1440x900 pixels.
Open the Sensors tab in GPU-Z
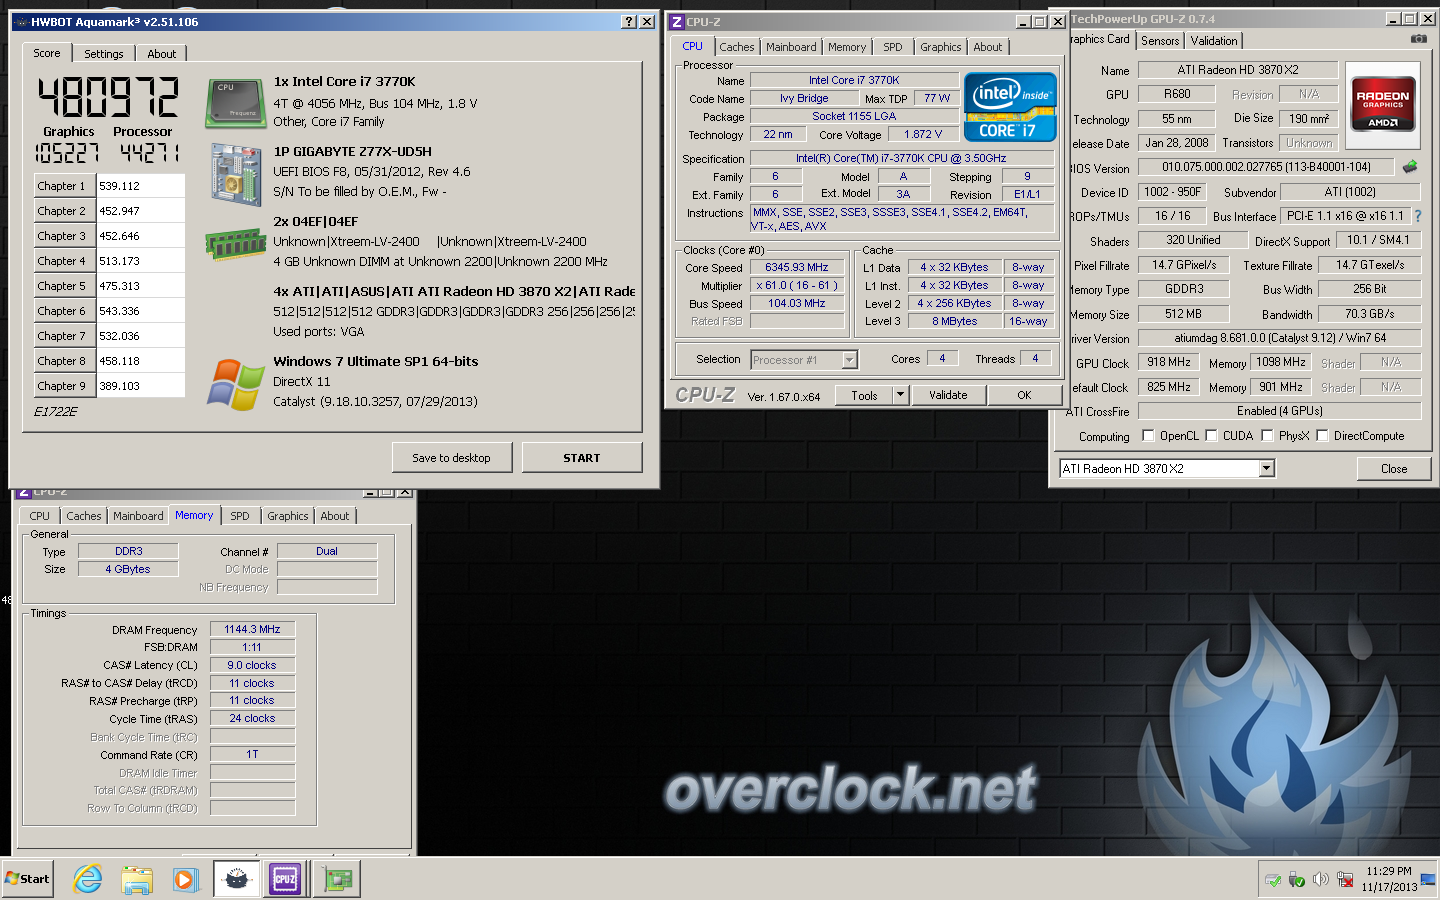point(1160,41)
